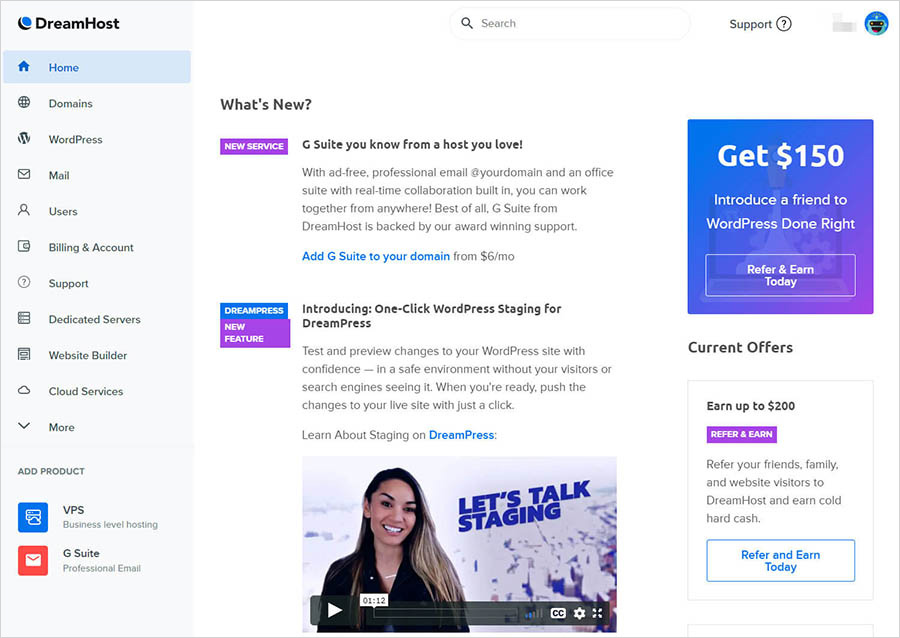Play the Let's Talk Staging video

335,611
